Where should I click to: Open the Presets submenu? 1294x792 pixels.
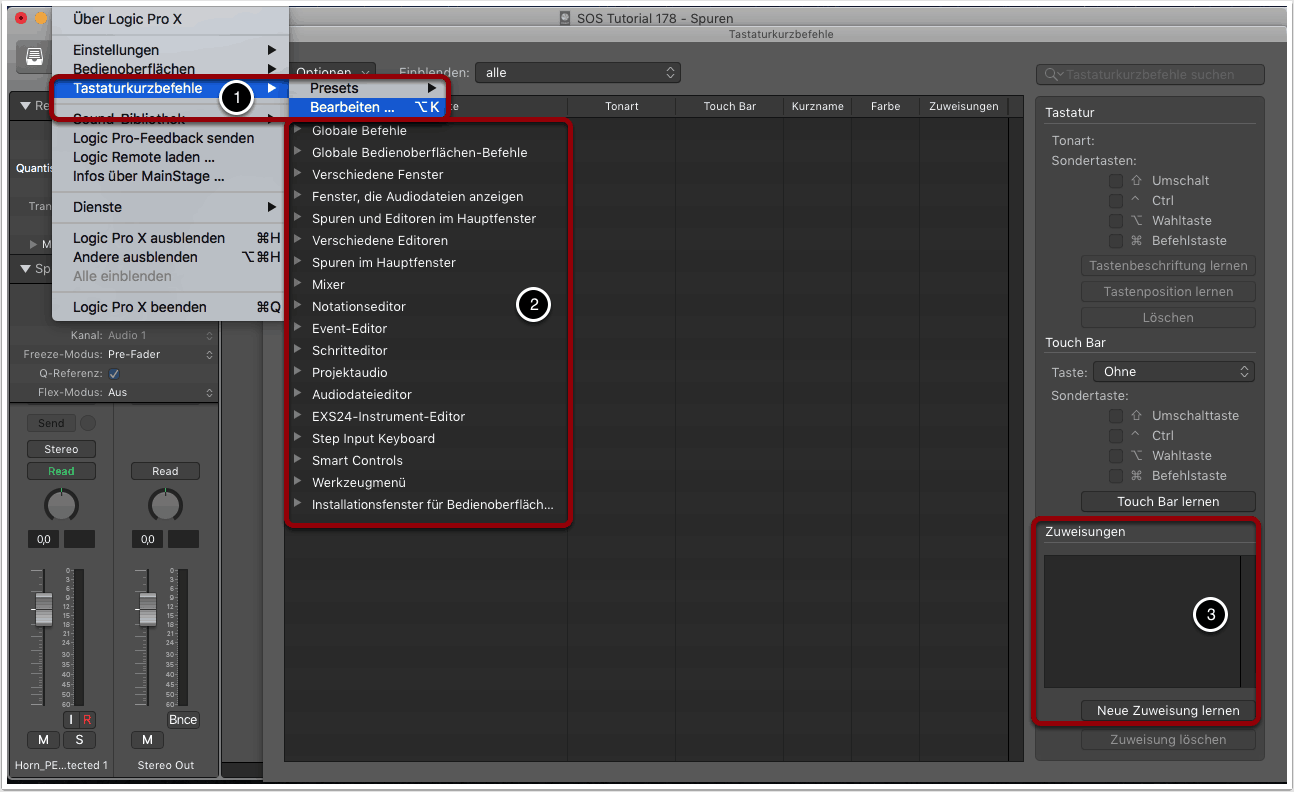369,88
